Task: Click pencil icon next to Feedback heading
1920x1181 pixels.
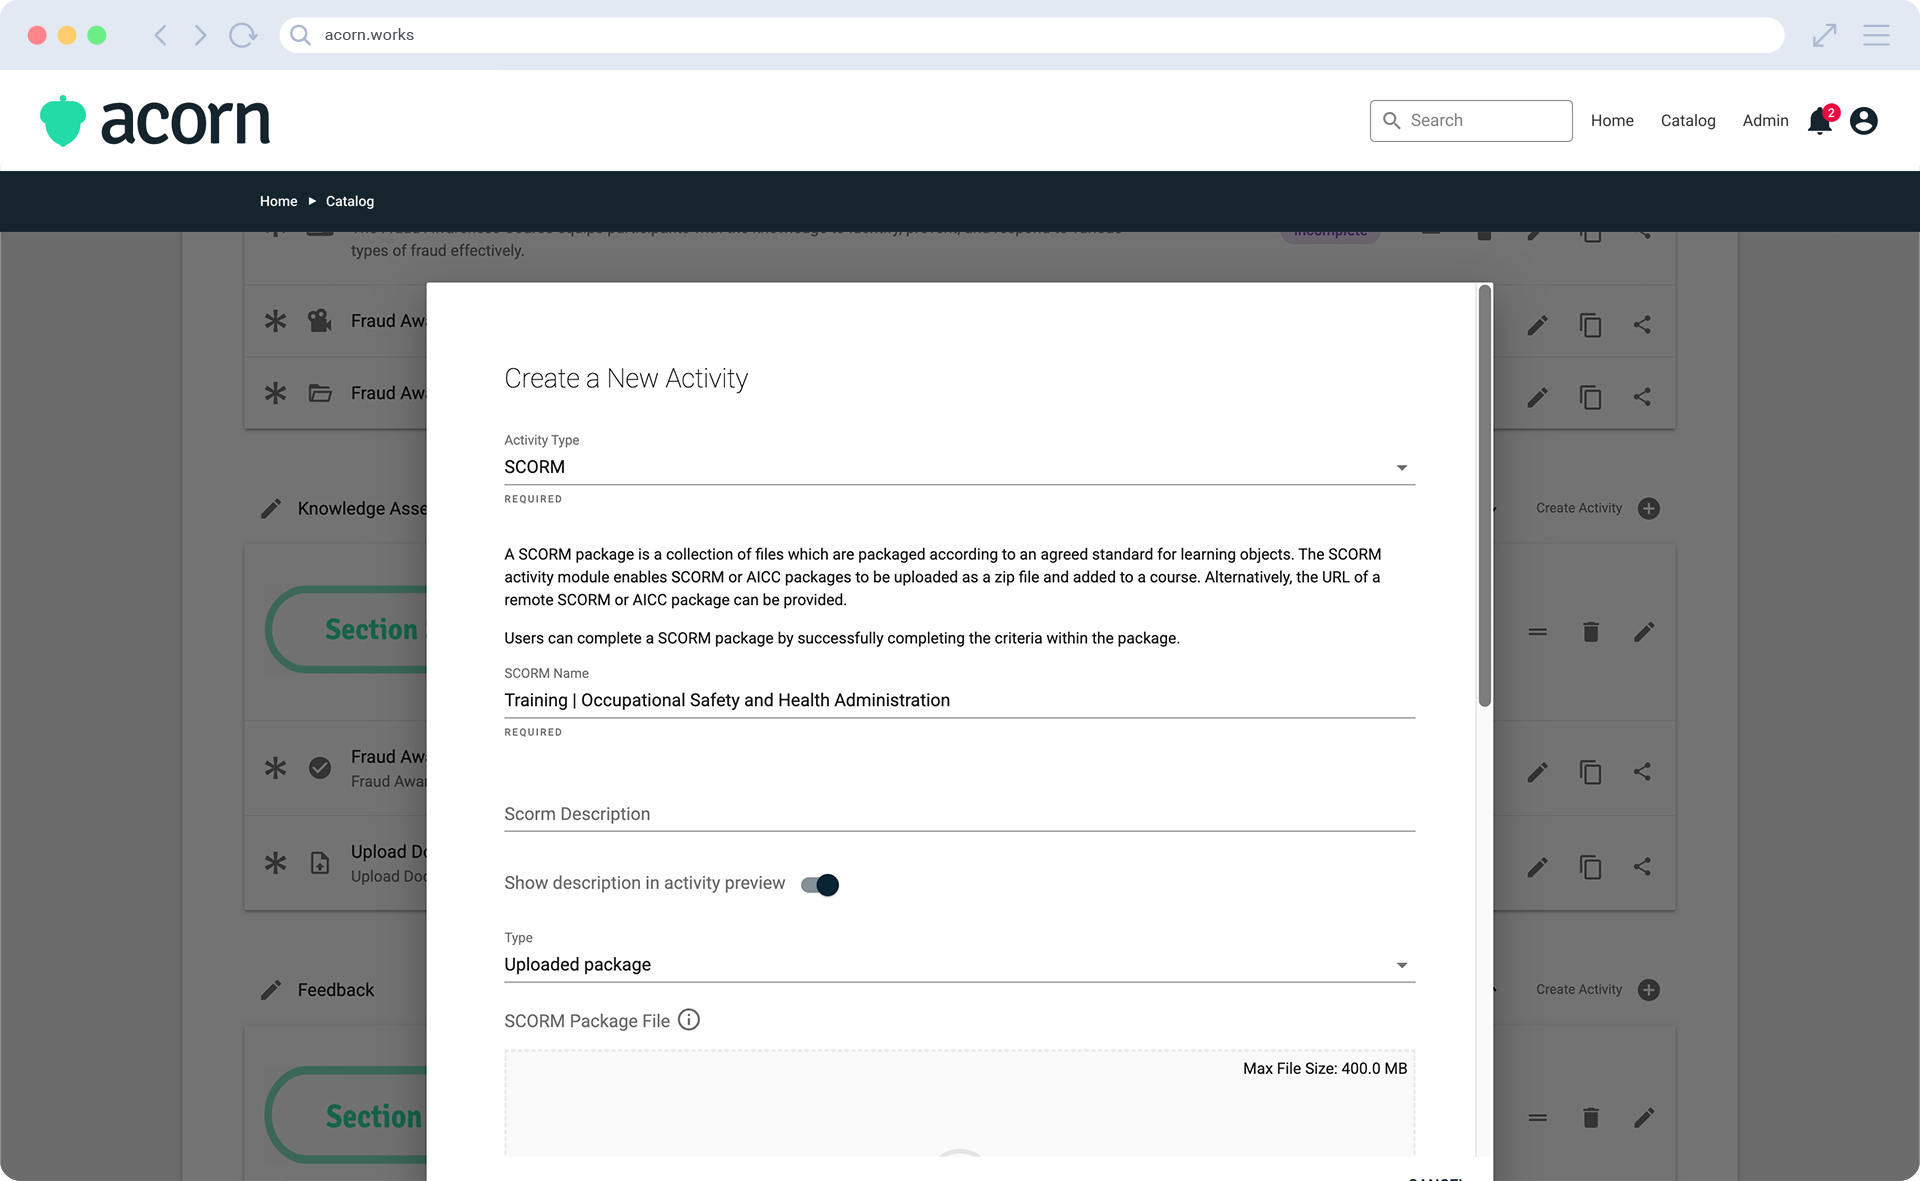Action: click(x=271, y=990)
